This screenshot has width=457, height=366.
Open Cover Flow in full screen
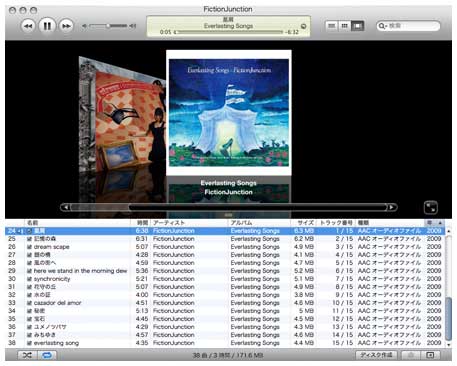point(431,207)
